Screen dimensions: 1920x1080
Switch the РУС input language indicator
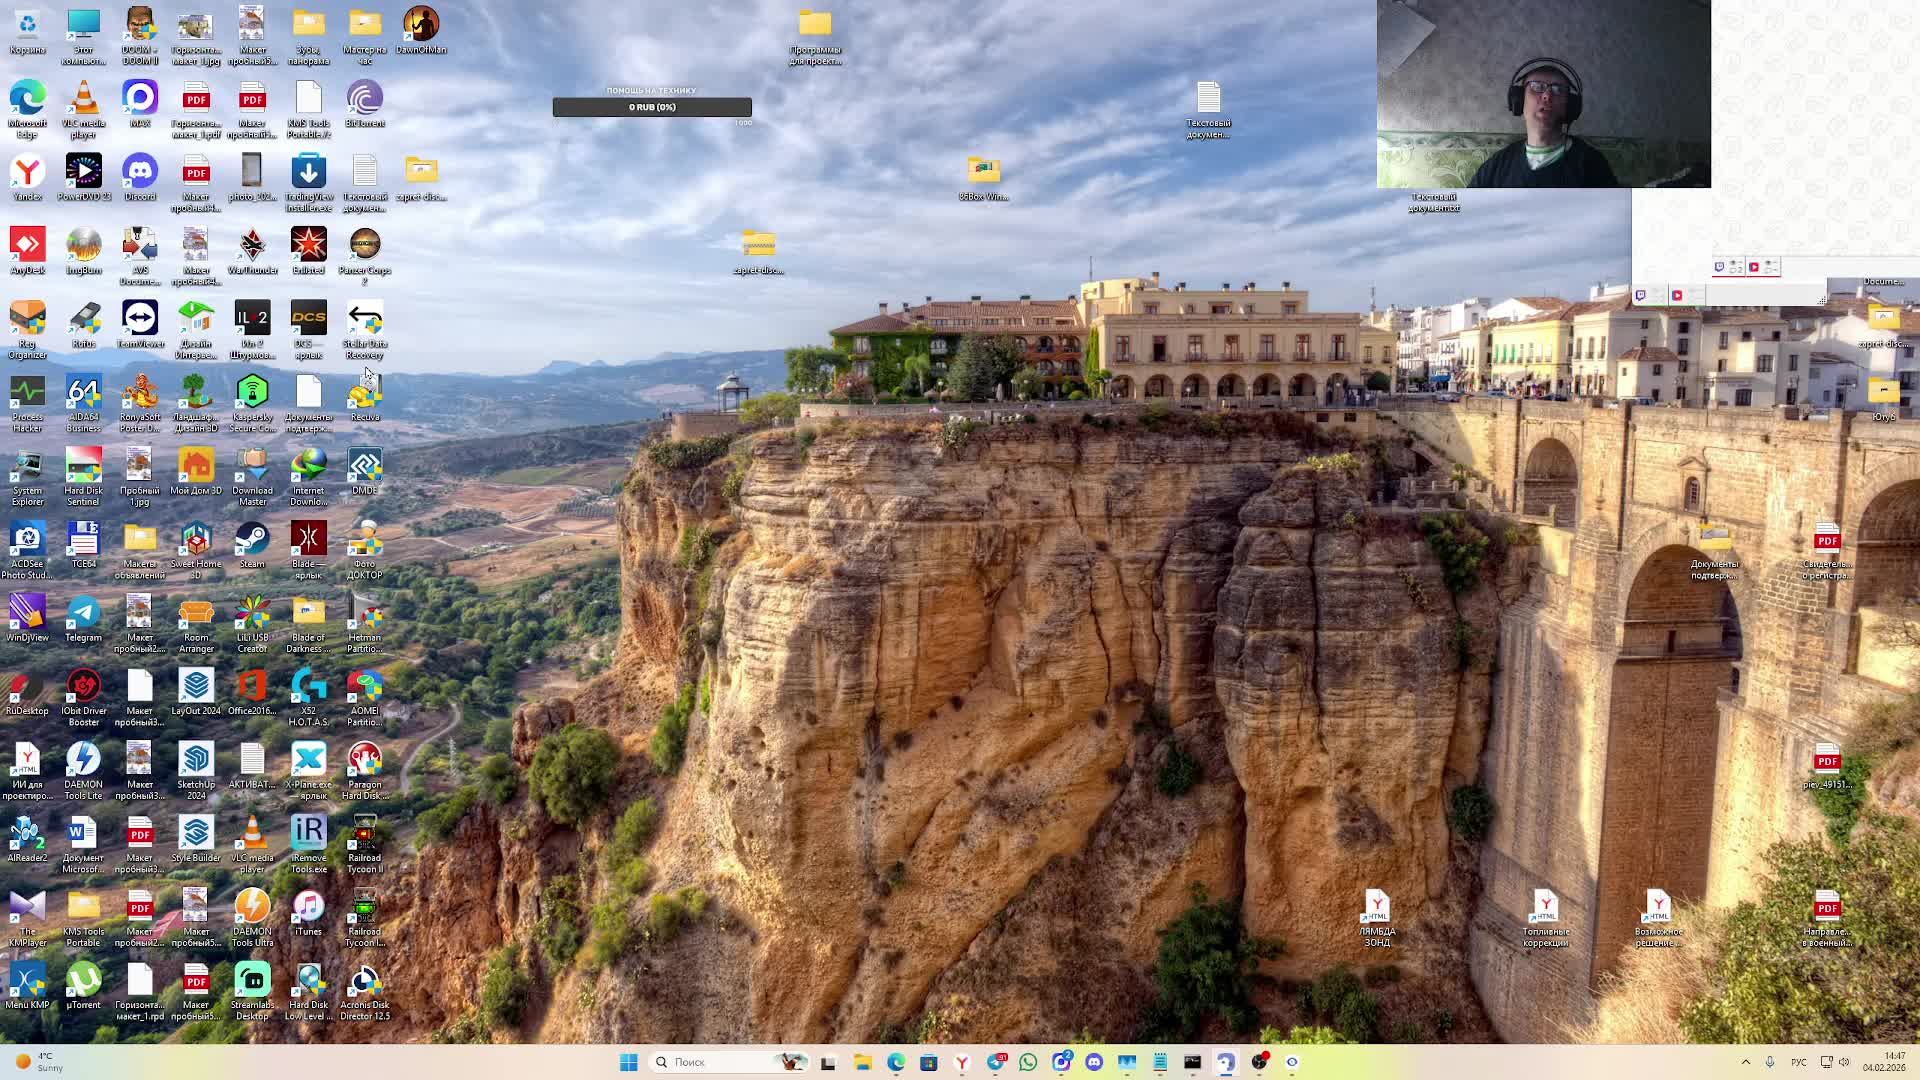pyautogui.click(x=1798, y=1062)
